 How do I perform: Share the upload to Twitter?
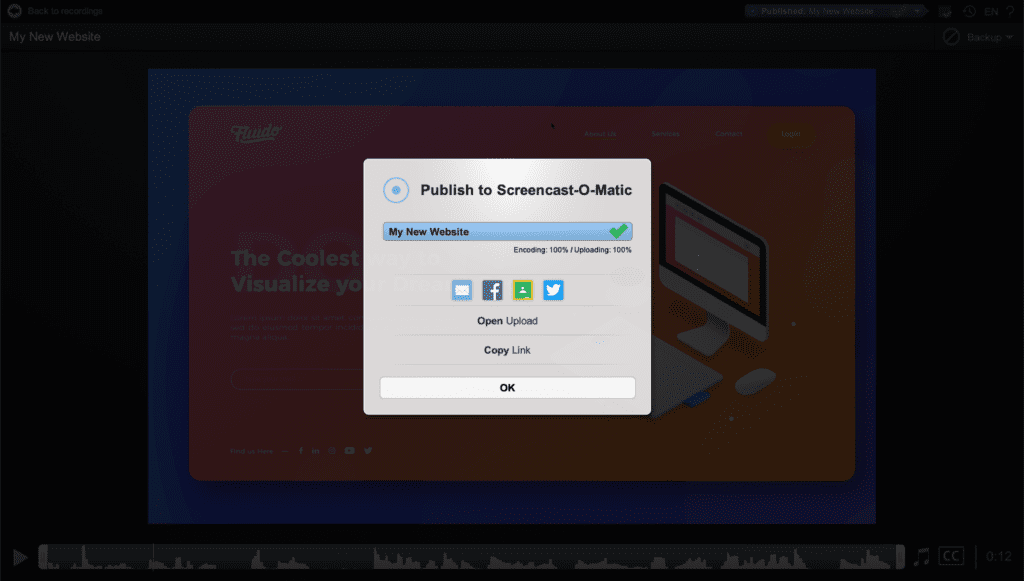[553, 290]
